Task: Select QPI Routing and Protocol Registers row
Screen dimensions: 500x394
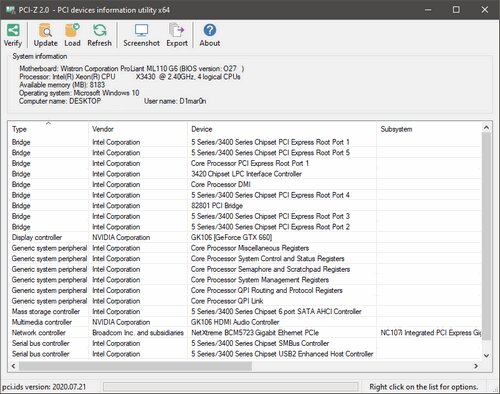Action: coord(245,290)
